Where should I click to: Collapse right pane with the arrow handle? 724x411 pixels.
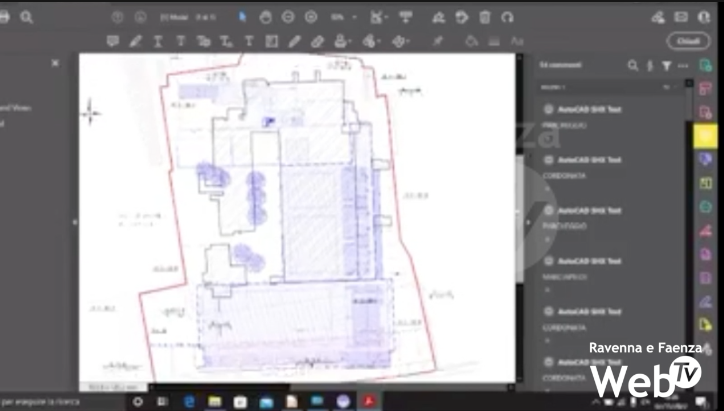529,222
